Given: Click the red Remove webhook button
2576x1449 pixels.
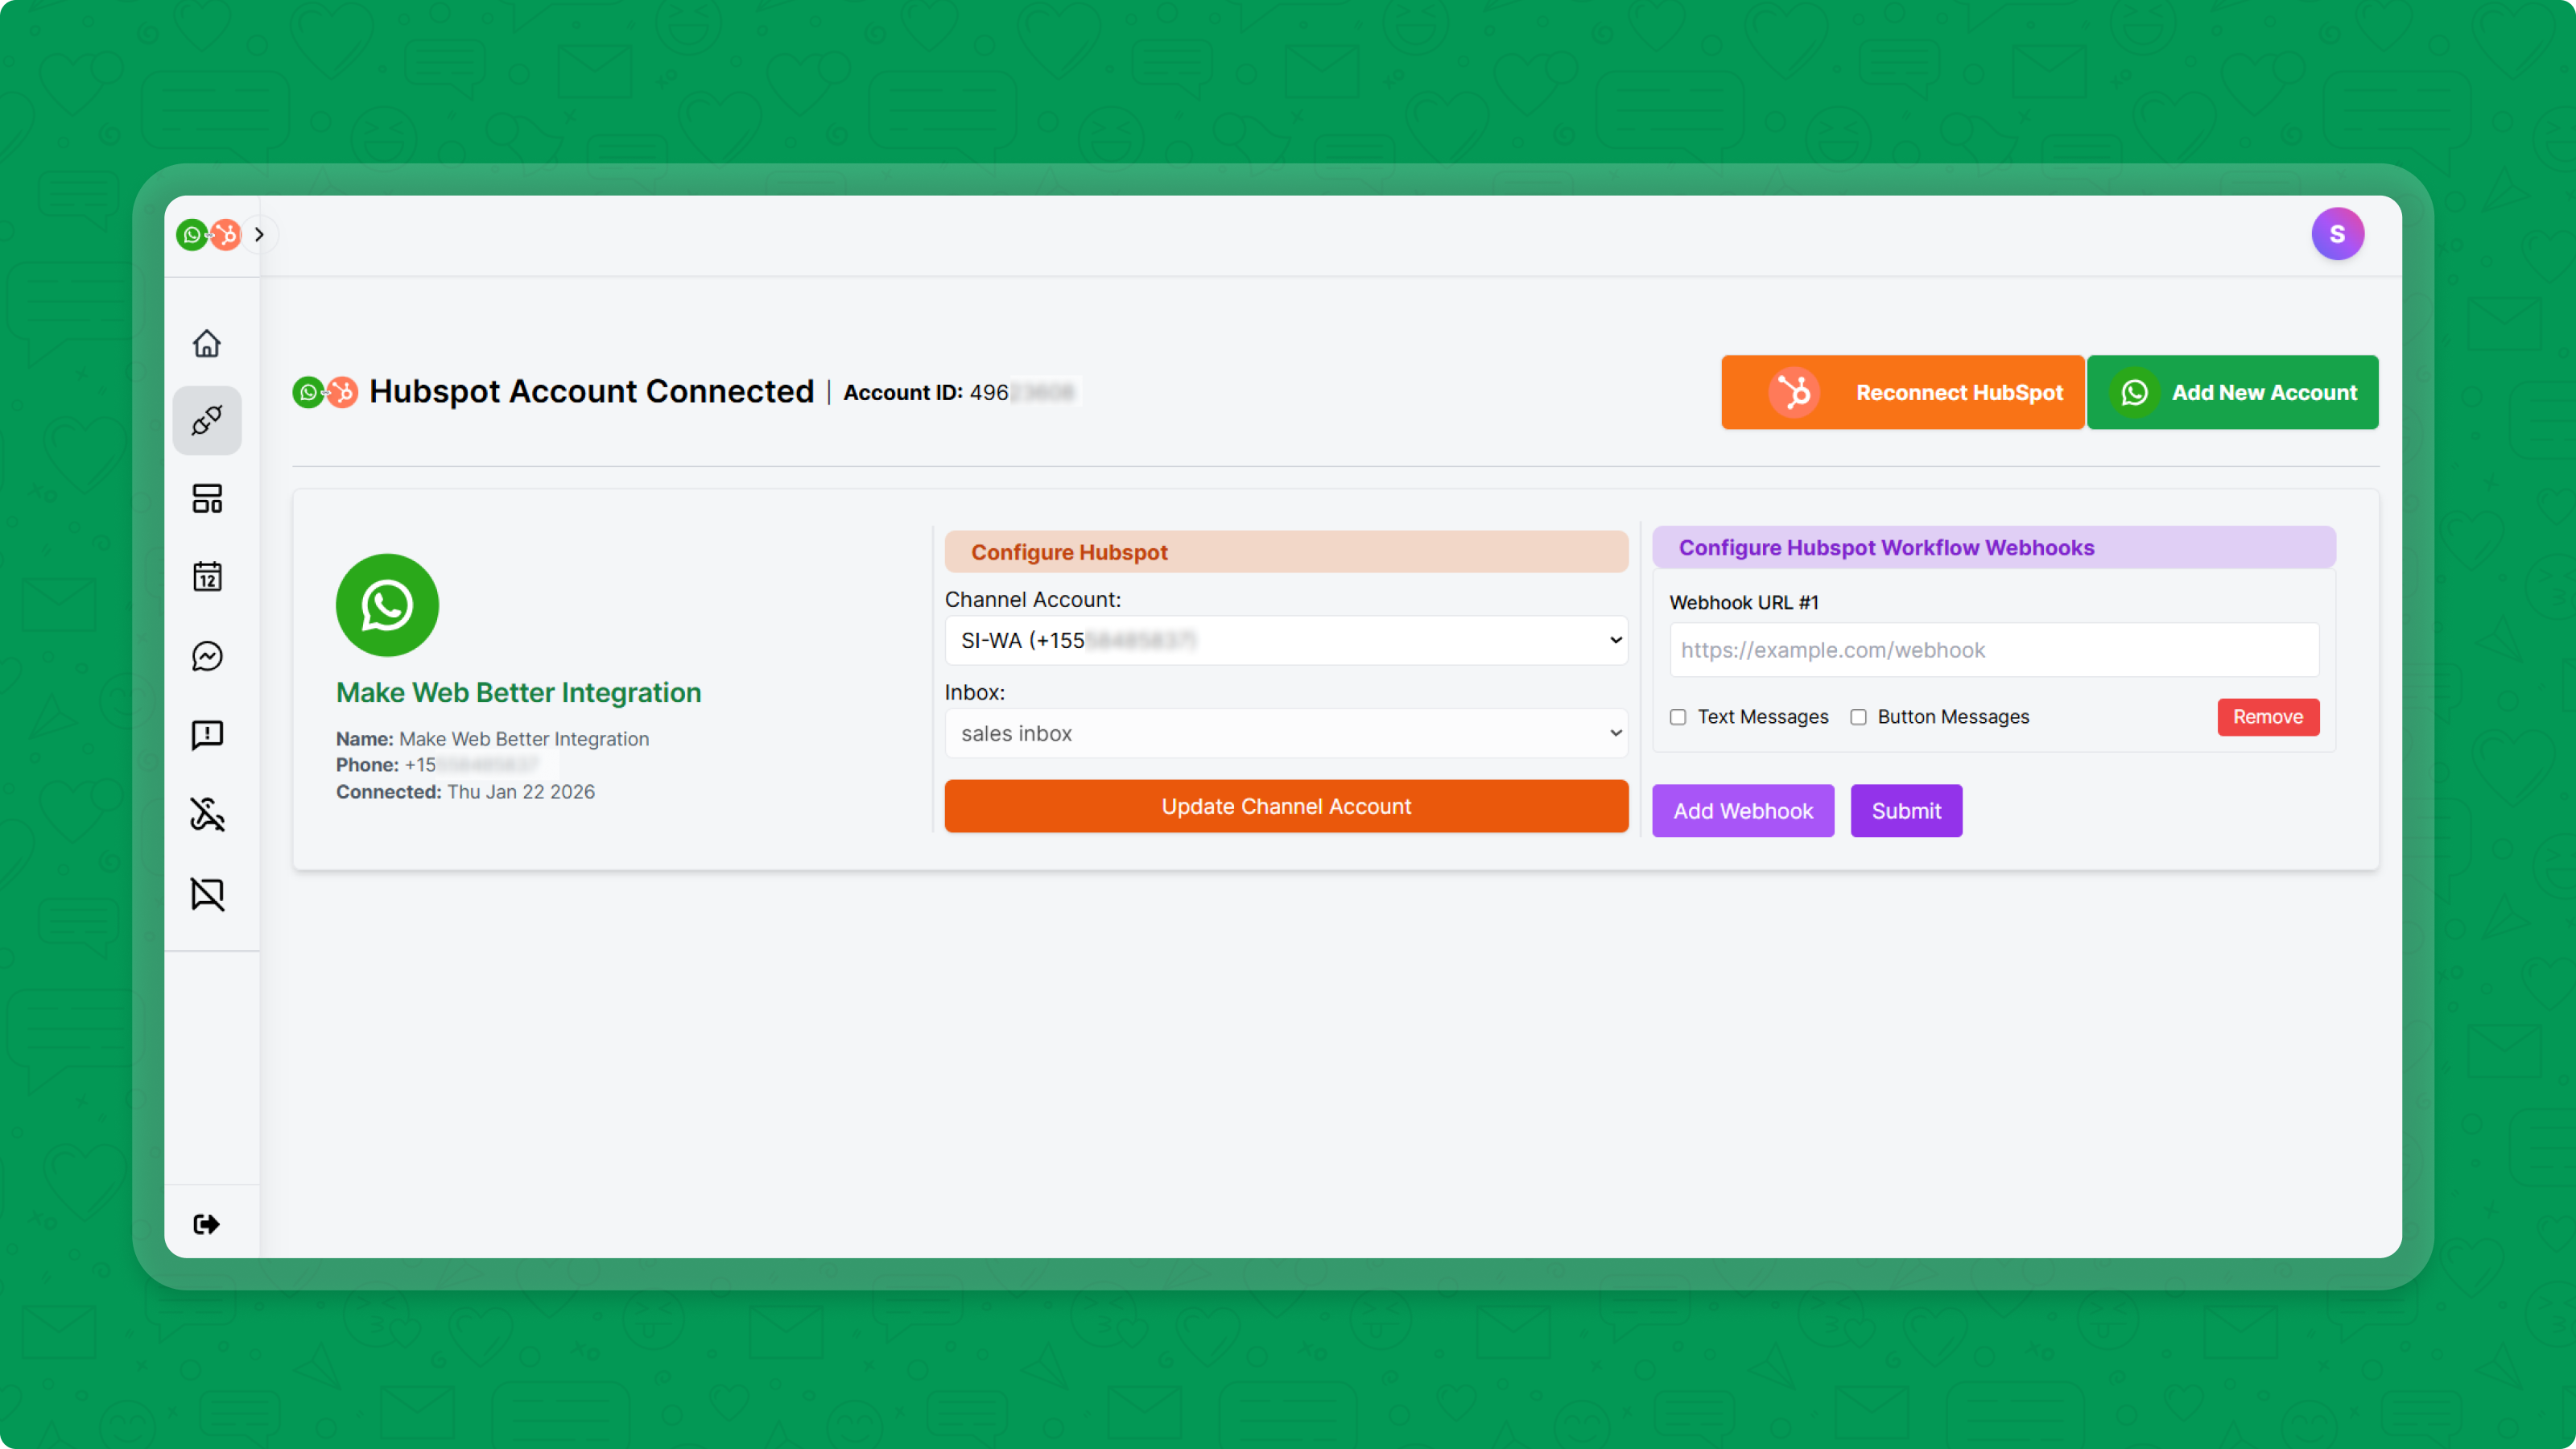Looking at the screenshot, I should 2267,717.
